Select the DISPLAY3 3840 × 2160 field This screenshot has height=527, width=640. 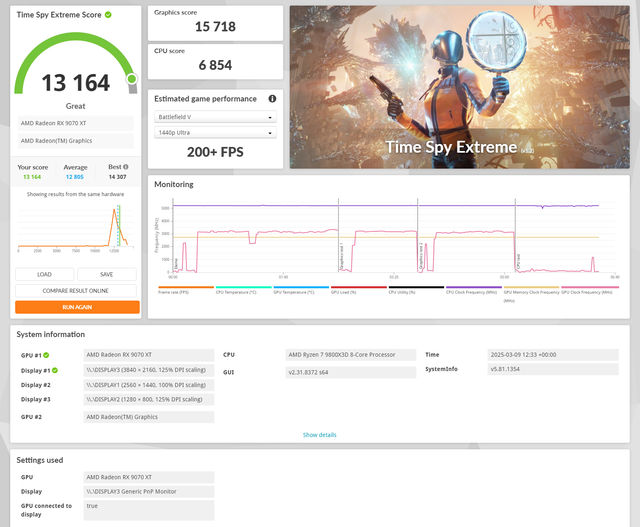point(149,370)
